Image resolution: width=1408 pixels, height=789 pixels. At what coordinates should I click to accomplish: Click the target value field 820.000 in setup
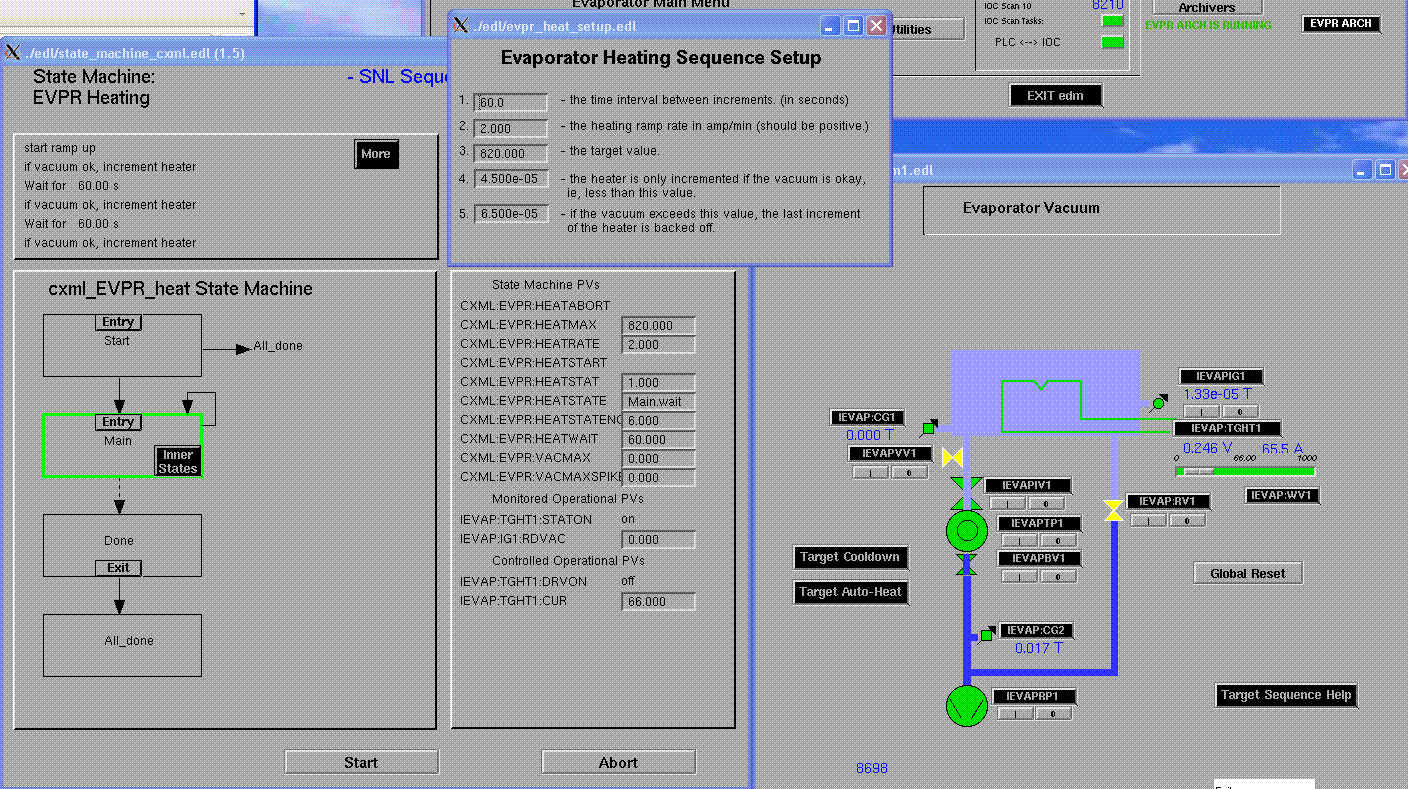[x=511, y=153]
